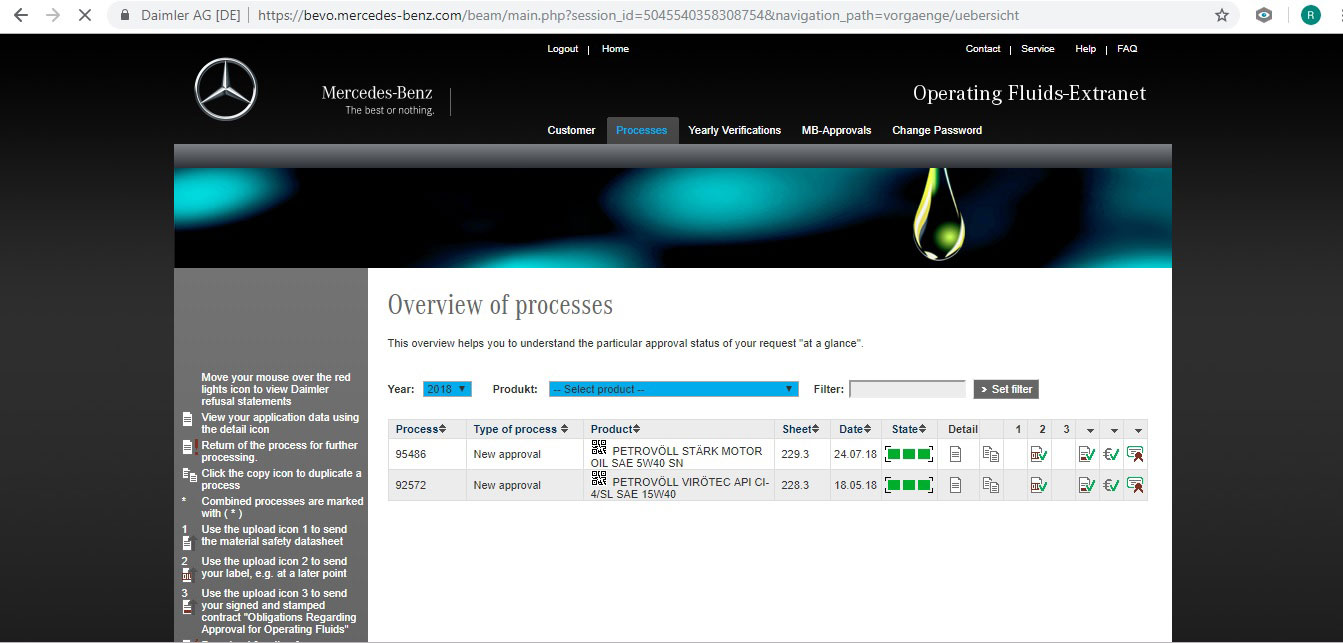Click sheet value 228.3
The height and width of the screenshot is (643, 1343).
(x=796, y=485)
